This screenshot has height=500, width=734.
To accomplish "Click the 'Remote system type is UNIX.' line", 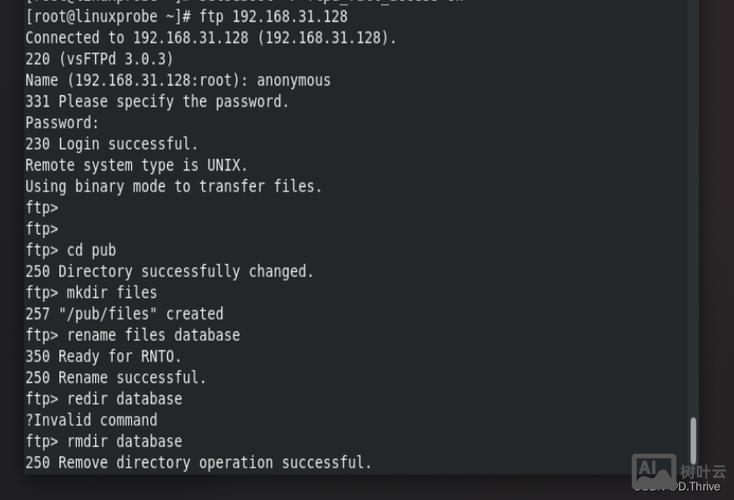I will point(136,165).
